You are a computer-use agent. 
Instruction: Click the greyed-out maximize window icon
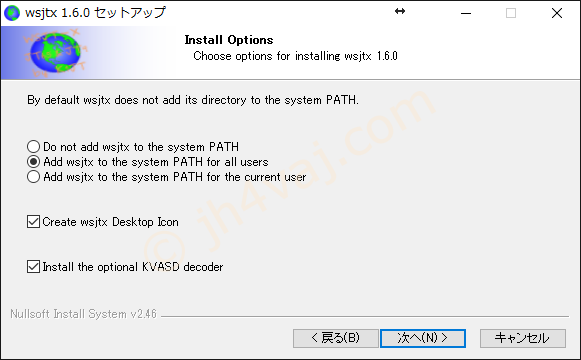point(511,13)
